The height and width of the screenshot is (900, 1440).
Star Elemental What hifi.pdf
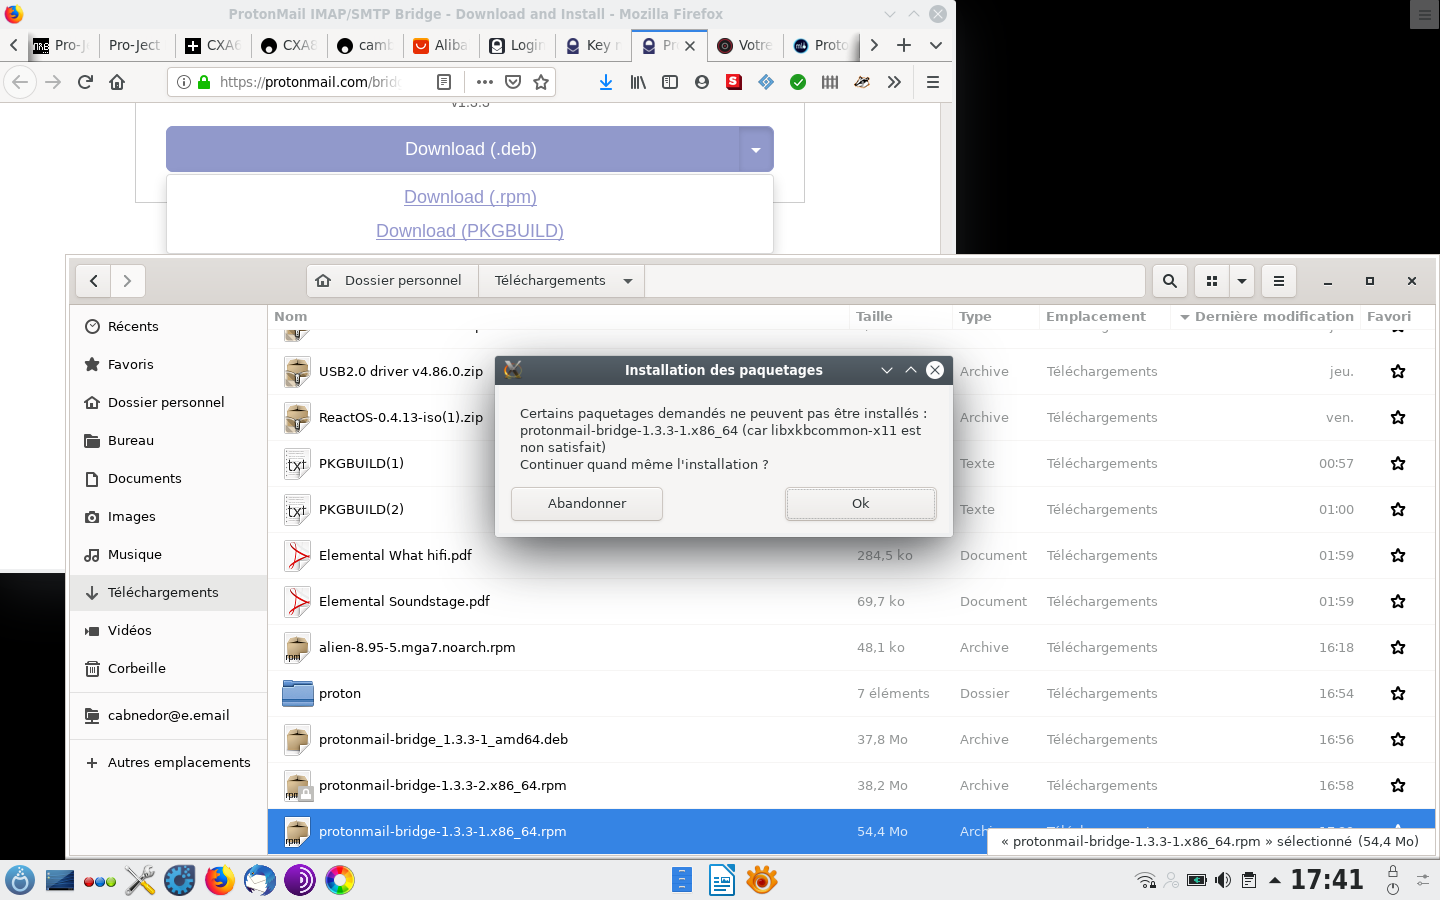[x=1398, y=555]
